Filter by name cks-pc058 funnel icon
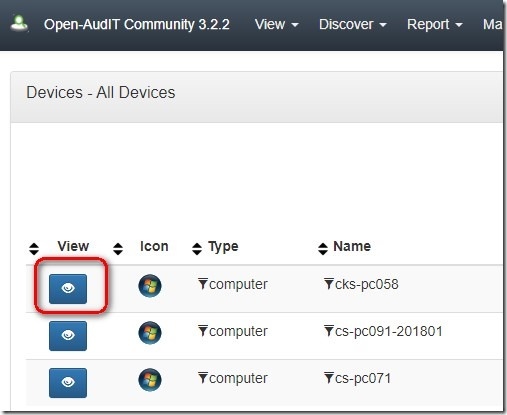 click(329, 284)
